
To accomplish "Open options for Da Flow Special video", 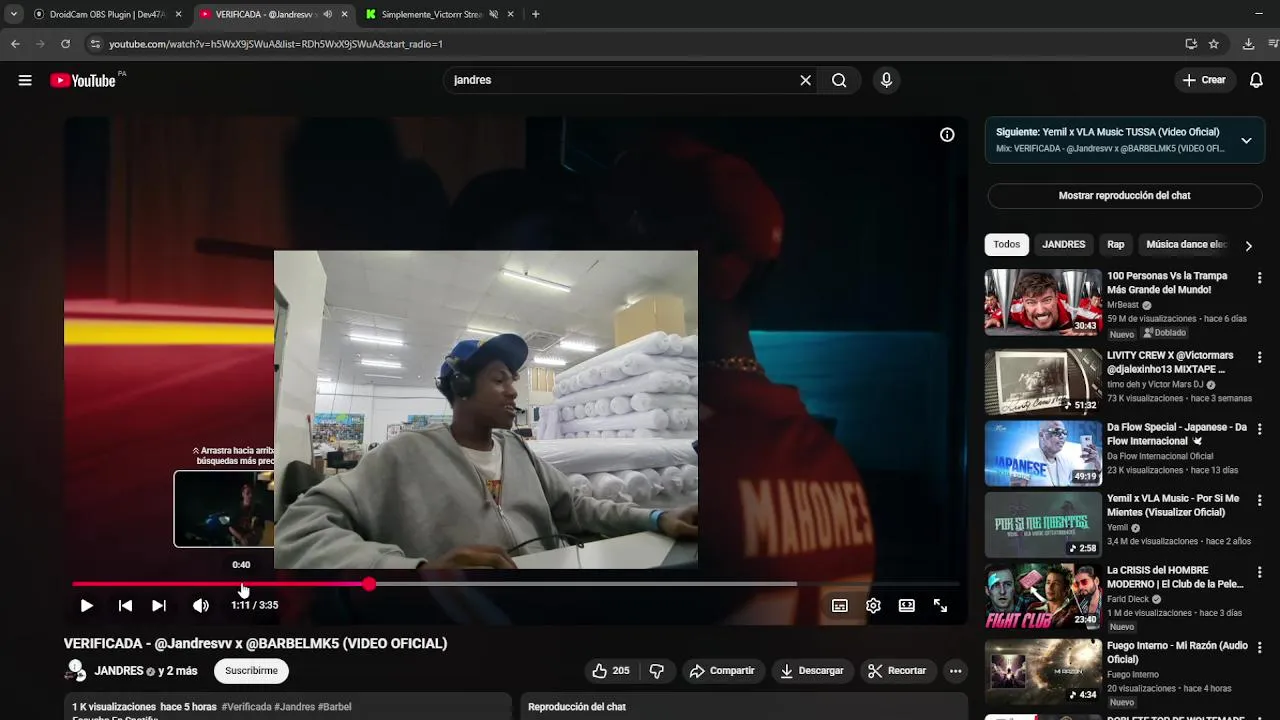I will [1259, 429].
